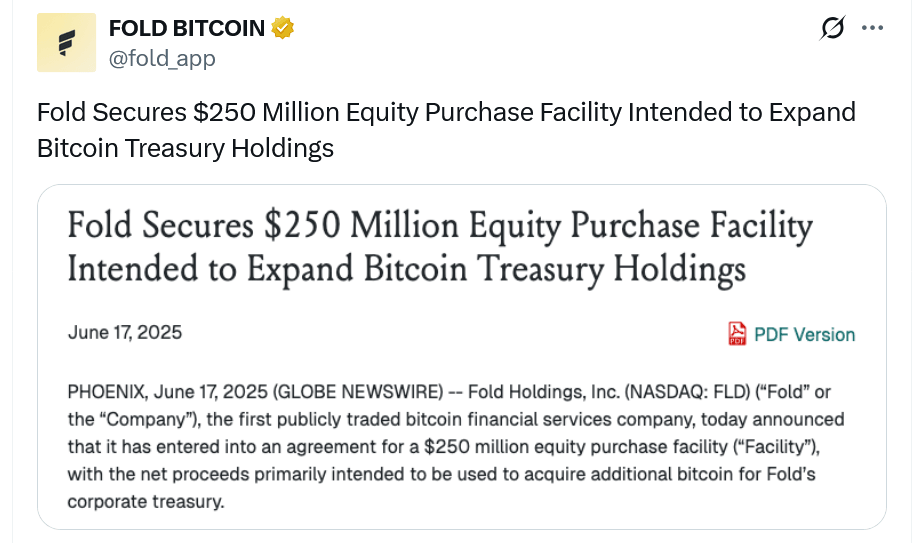The height and width of the screenshot is (543, 922).
Task: Open the press release headline in the card
Action: pos(440,227)
